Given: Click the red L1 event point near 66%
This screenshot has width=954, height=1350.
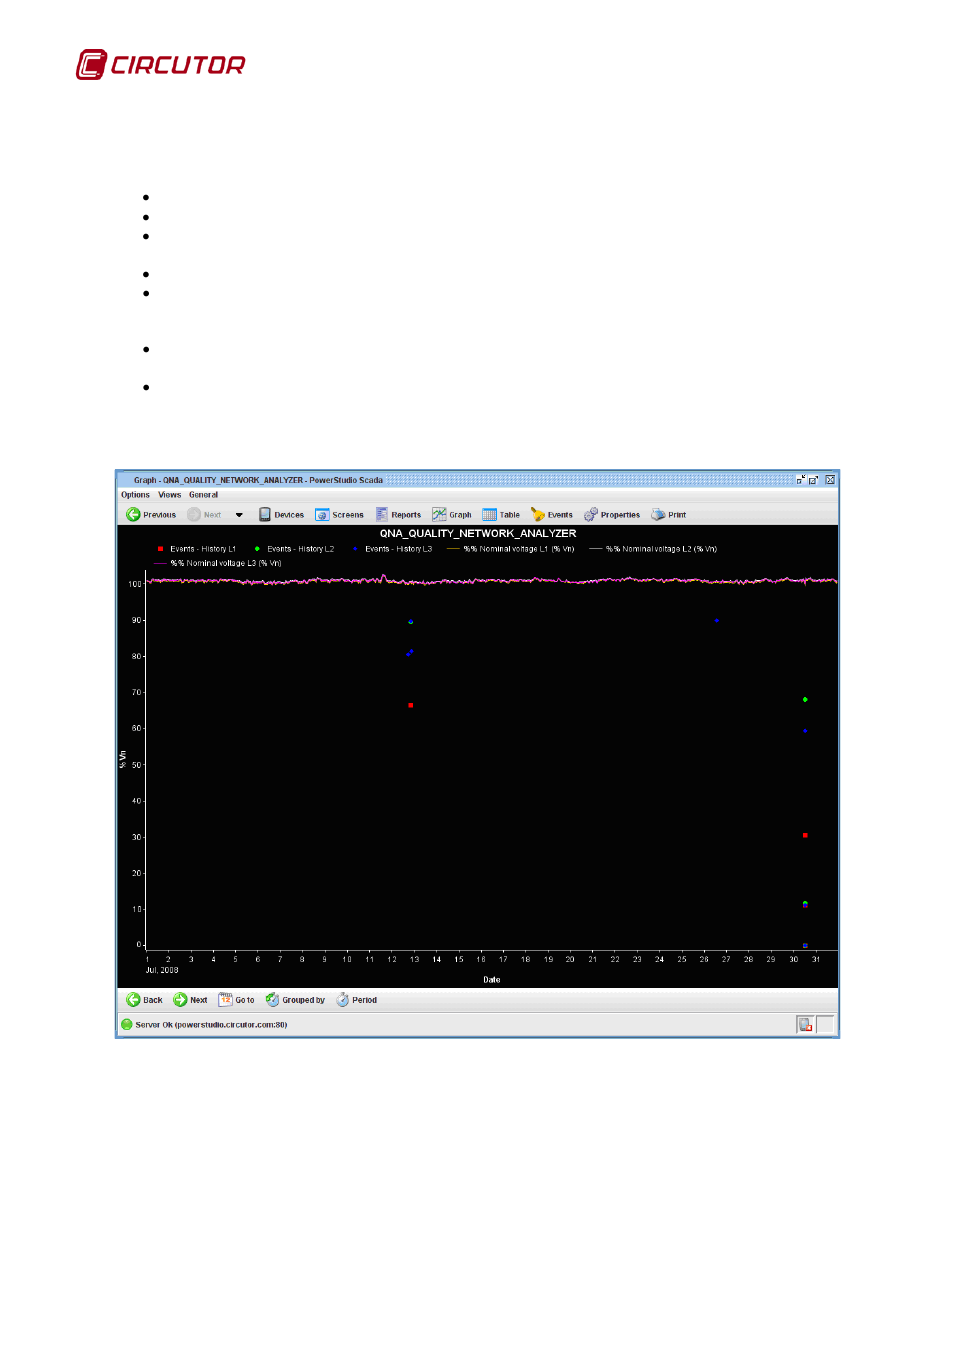Looking at the screenshot, I should pyautogui.click(x=411, y=706).
